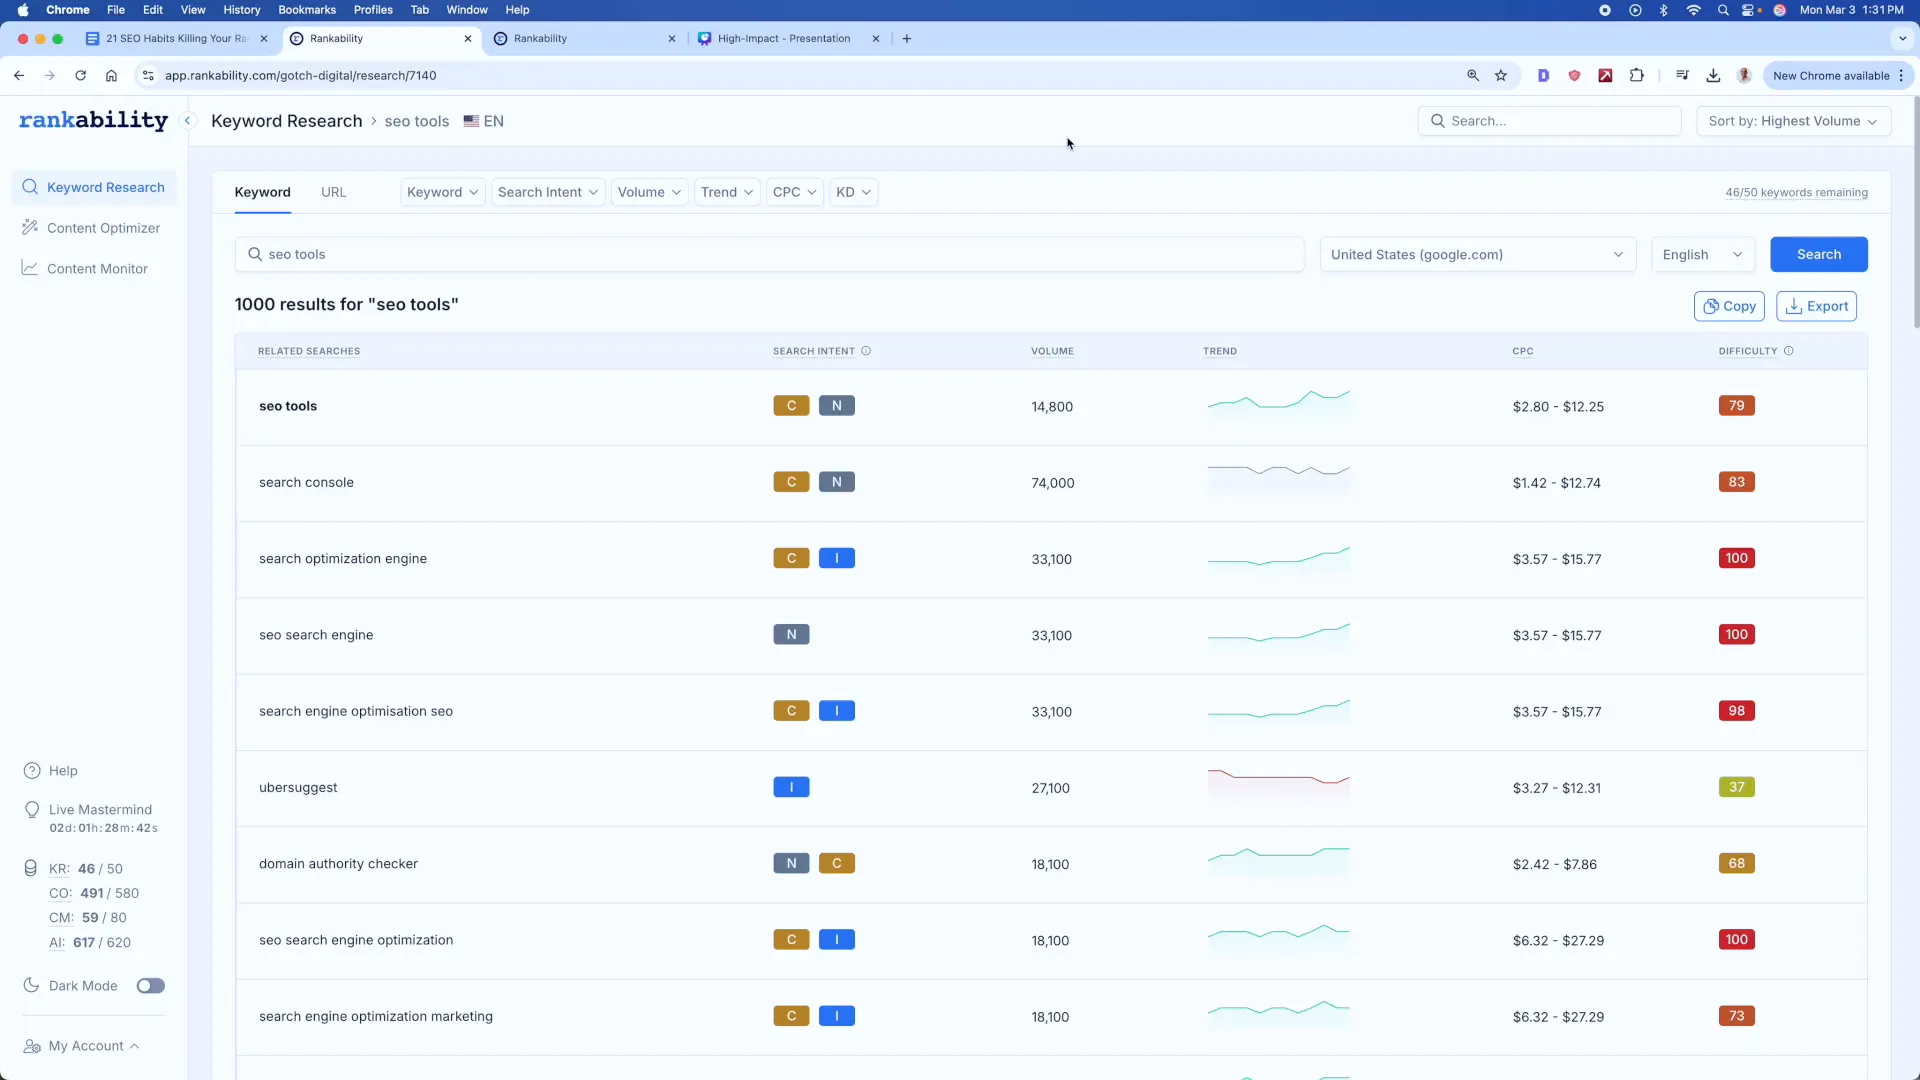The height and width of the screenshot is (1080, 1920).
Task: Click the rankability logo
Action: [x=93, y=120]
